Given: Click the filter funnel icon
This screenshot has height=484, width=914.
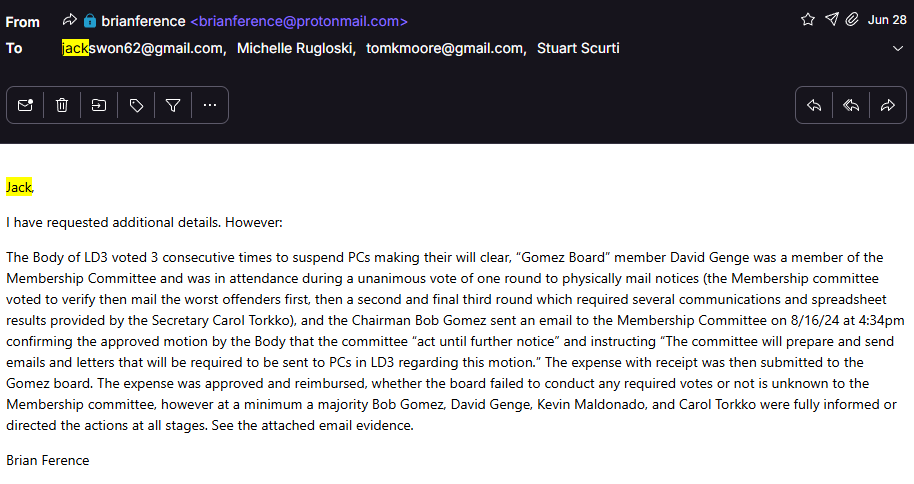Looking at the screenshot, I should click(173, 105).
